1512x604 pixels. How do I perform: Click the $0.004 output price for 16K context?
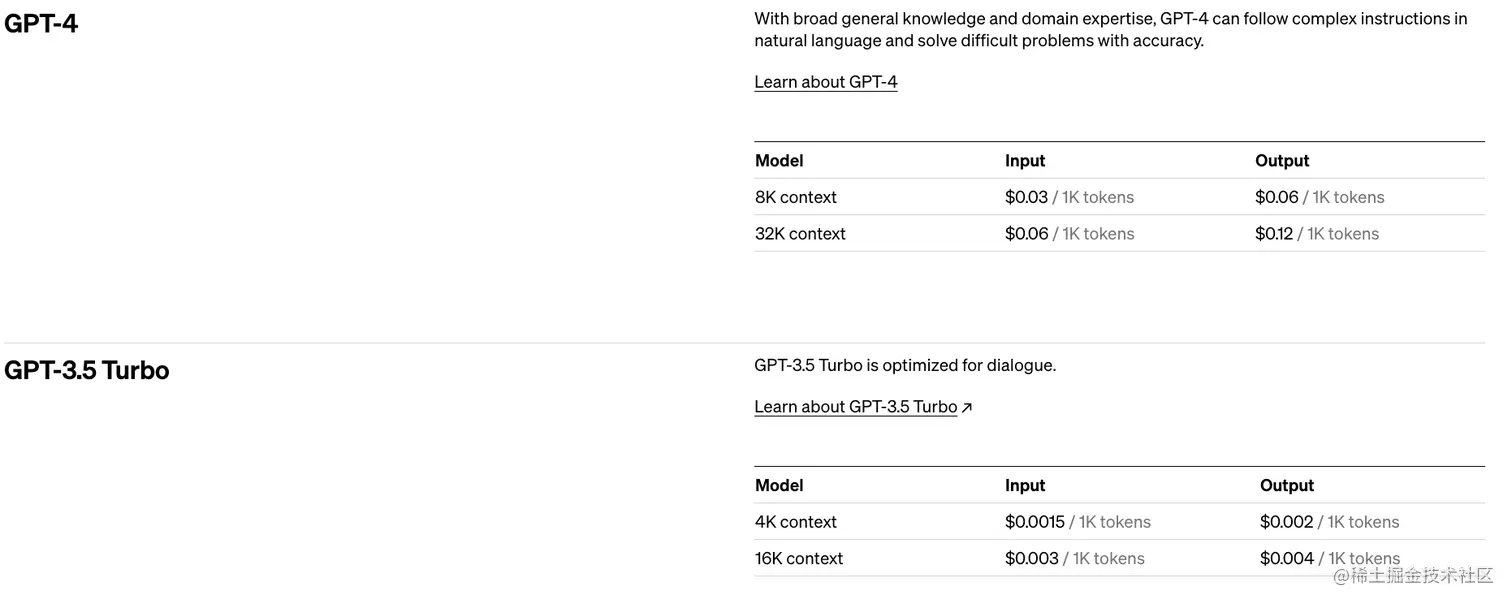coord(1286,559)
